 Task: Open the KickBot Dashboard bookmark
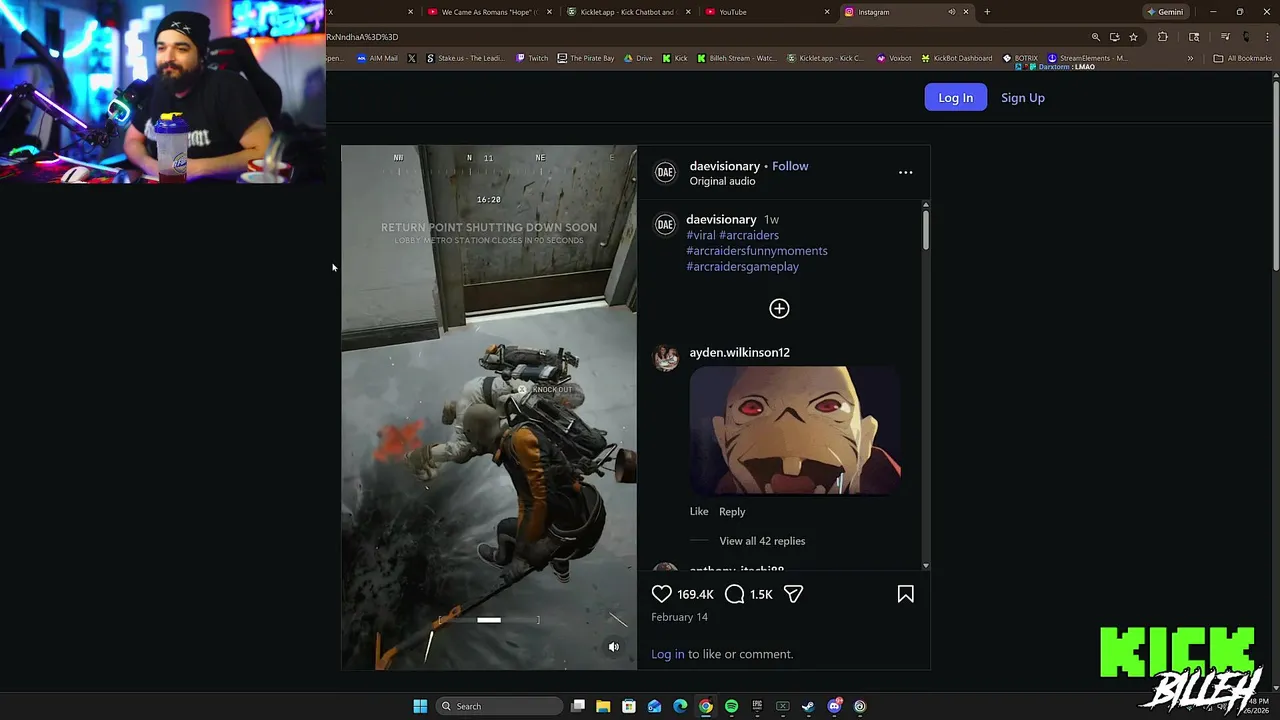957,58
